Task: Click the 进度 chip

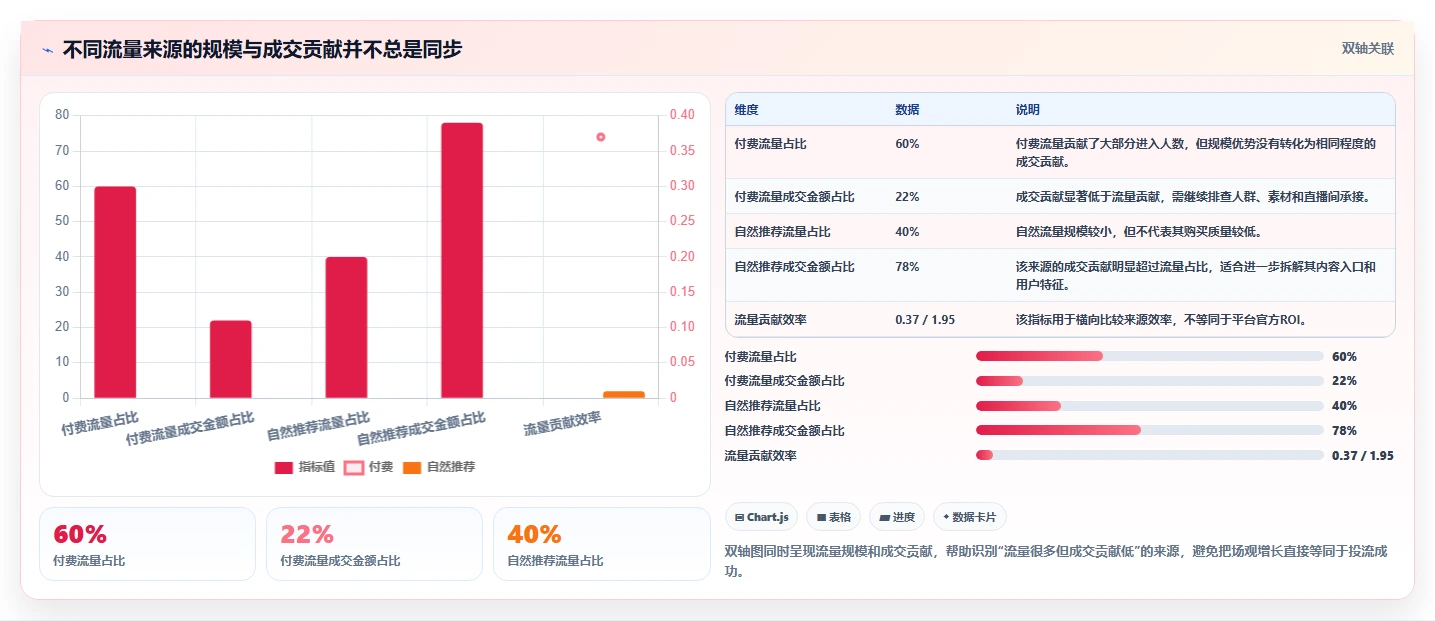Action: [897, 517]
